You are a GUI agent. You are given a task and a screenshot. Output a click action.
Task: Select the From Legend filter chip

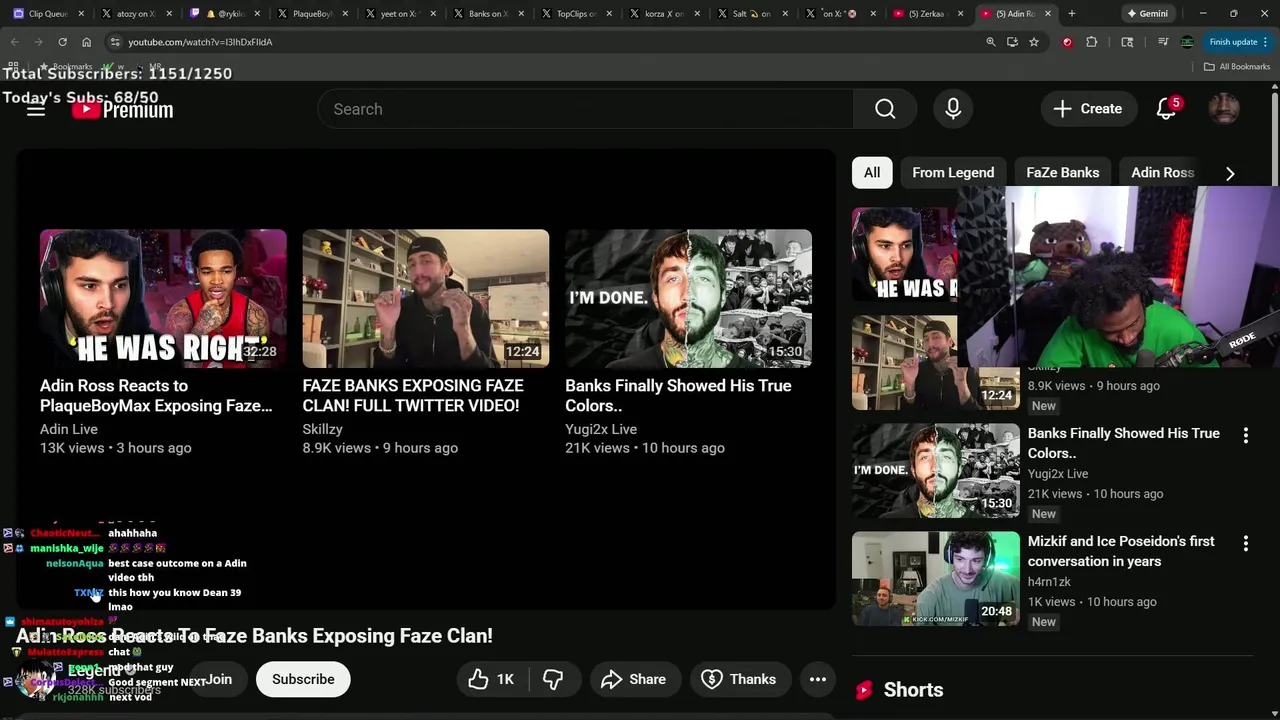coord(953,172)
